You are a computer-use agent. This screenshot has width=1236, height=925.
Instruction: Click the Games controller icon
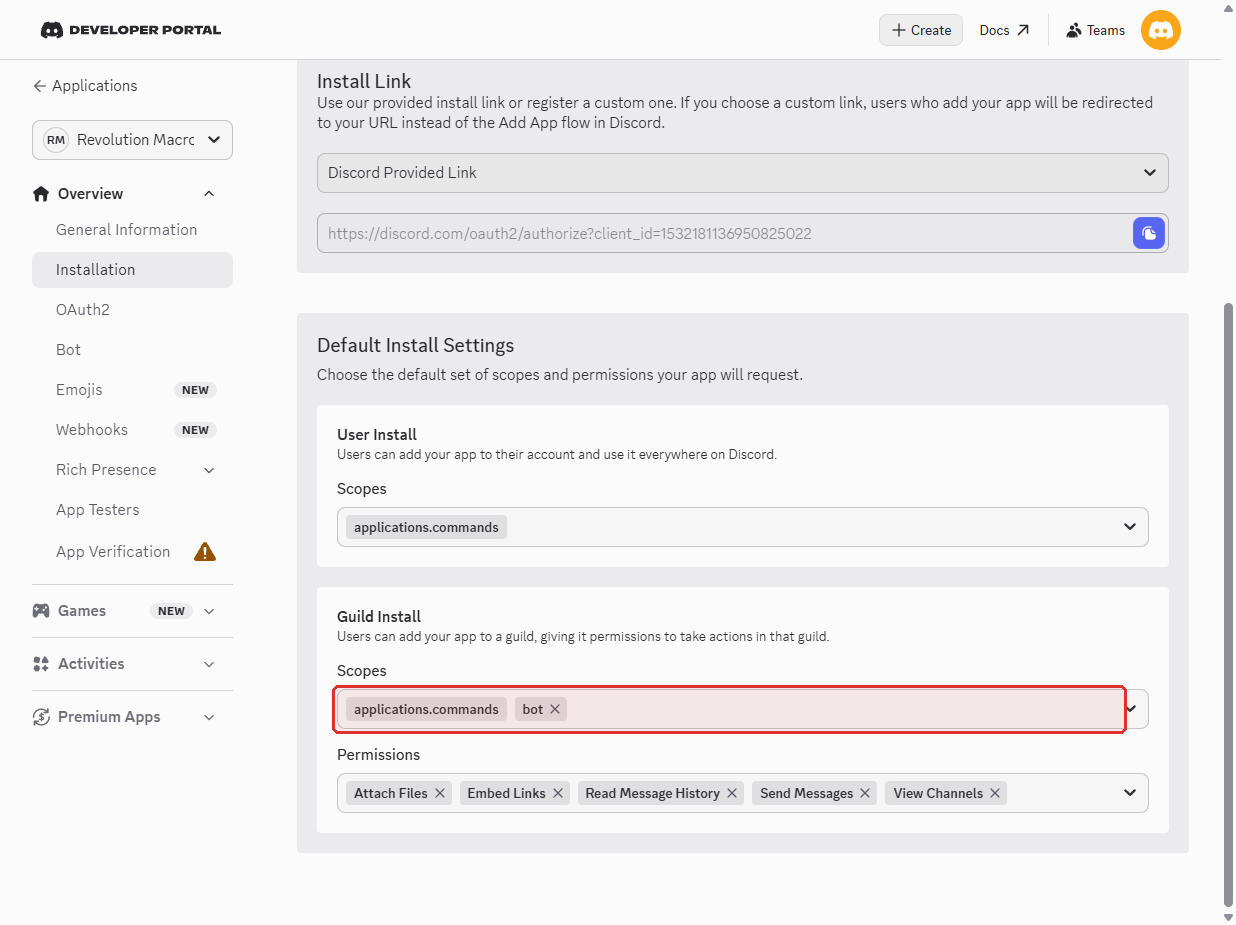pos(41,611)
